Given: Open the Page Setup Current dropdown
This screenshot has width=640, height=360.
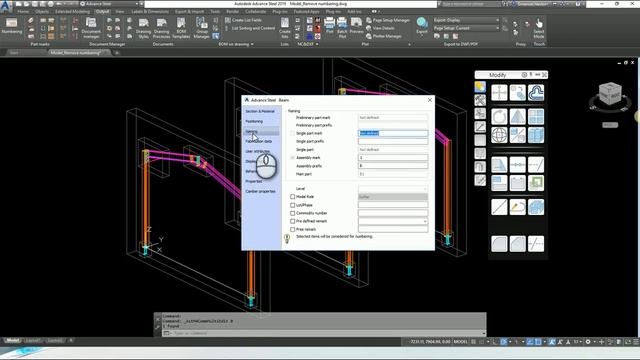Looking at the screenshot, I should click(x=466, y=28).
